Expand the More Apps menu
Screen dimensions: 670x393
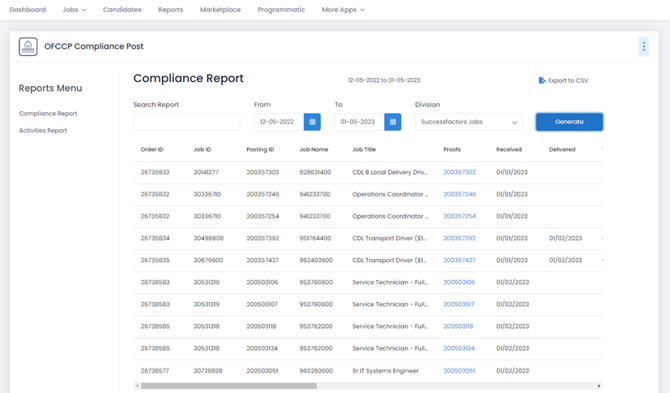point(343,9)
